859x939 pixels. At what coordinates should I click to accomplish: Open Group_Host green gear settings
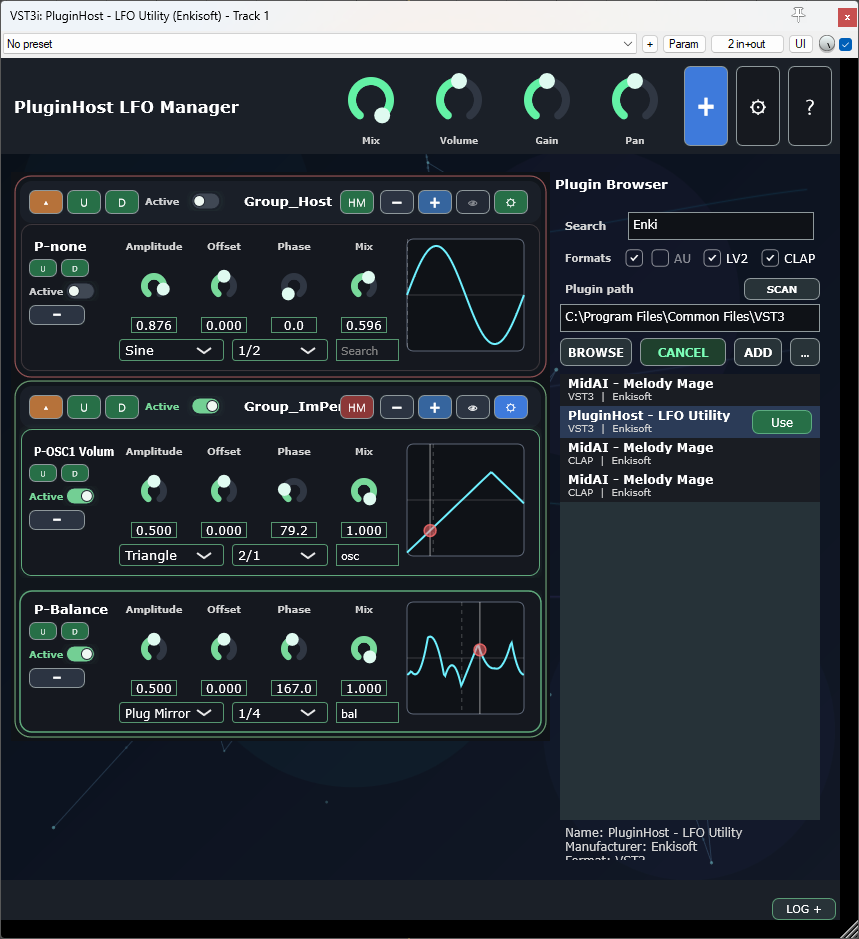(510, 202)
